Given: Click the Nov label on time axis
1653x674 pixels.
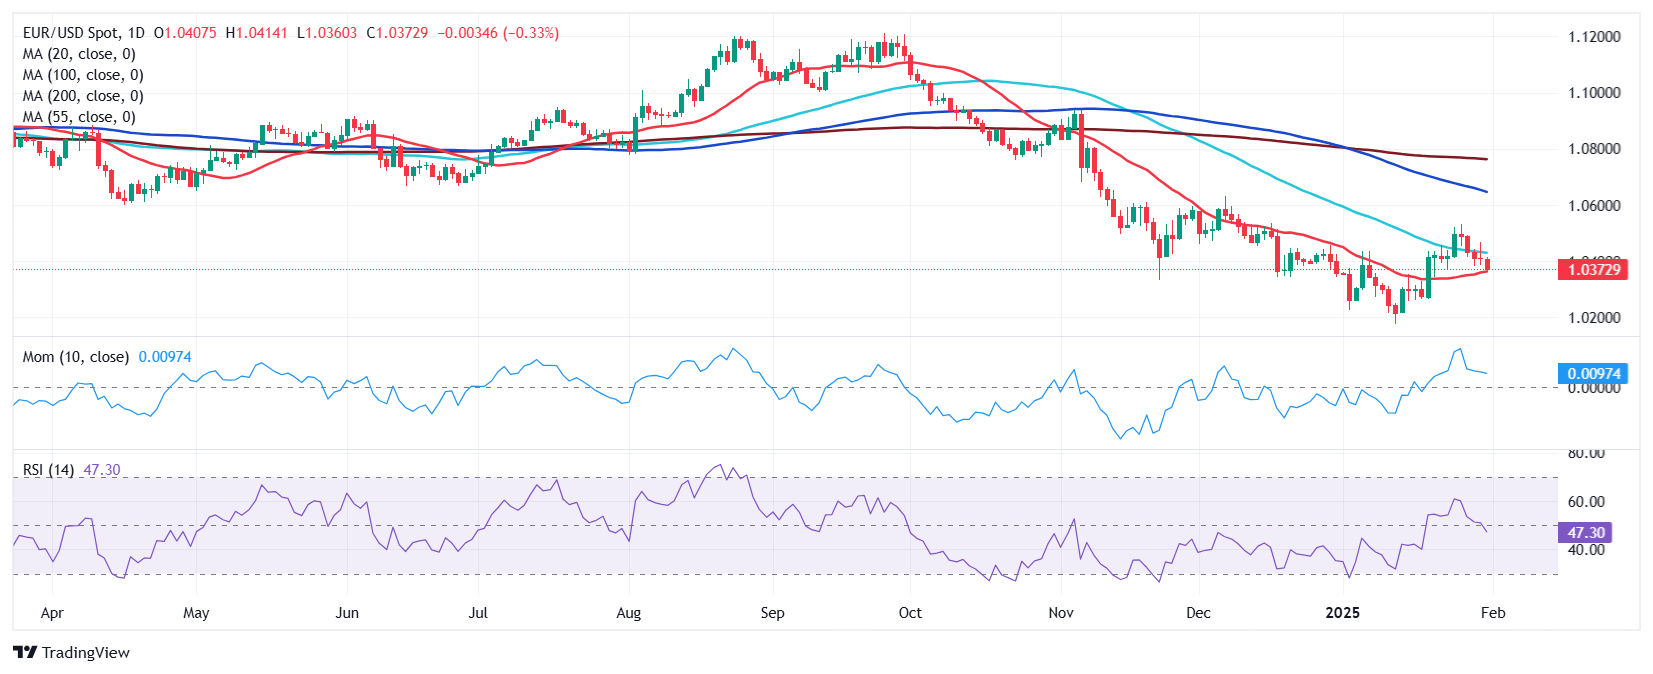Looking at the screenshot, I should point(1061,613).
